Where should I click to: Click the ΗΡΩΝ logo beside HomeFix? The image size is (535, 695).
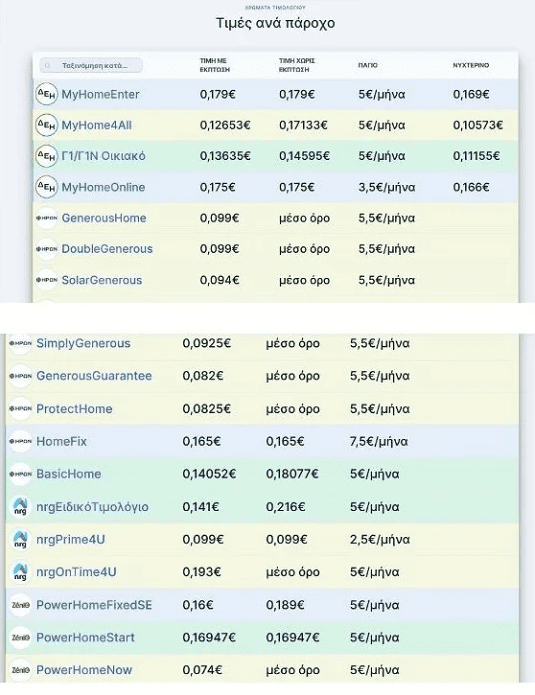[20, 441]
